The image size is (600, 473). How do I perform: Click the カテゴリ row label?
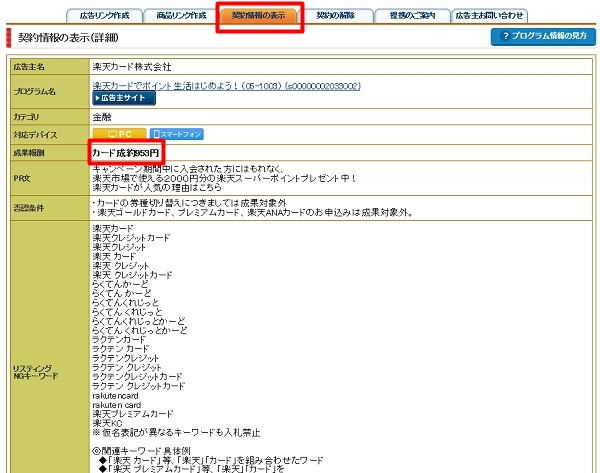click(x=26, y=117)
